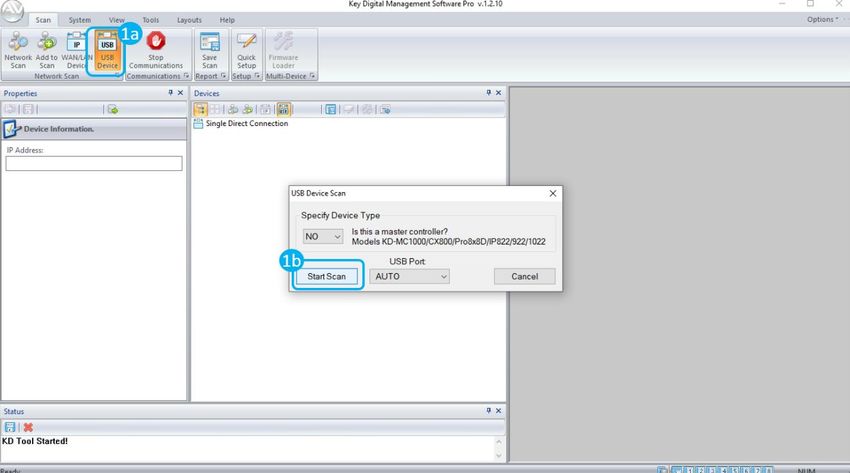Close the USB Device Scan dialog
Image resolution: width=850 pixels, height=473 pixels.
point(552,193)
